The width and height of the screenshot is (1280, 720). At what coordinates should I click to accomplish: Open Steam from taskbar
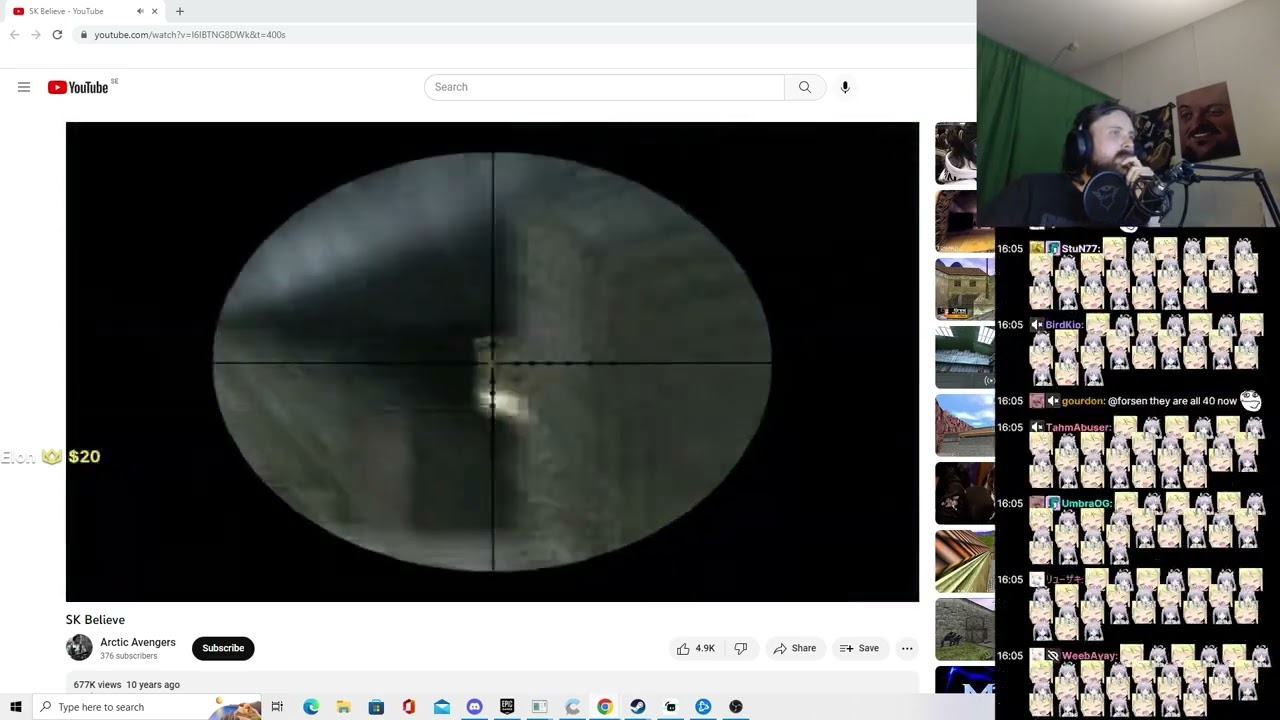(637, 707)
